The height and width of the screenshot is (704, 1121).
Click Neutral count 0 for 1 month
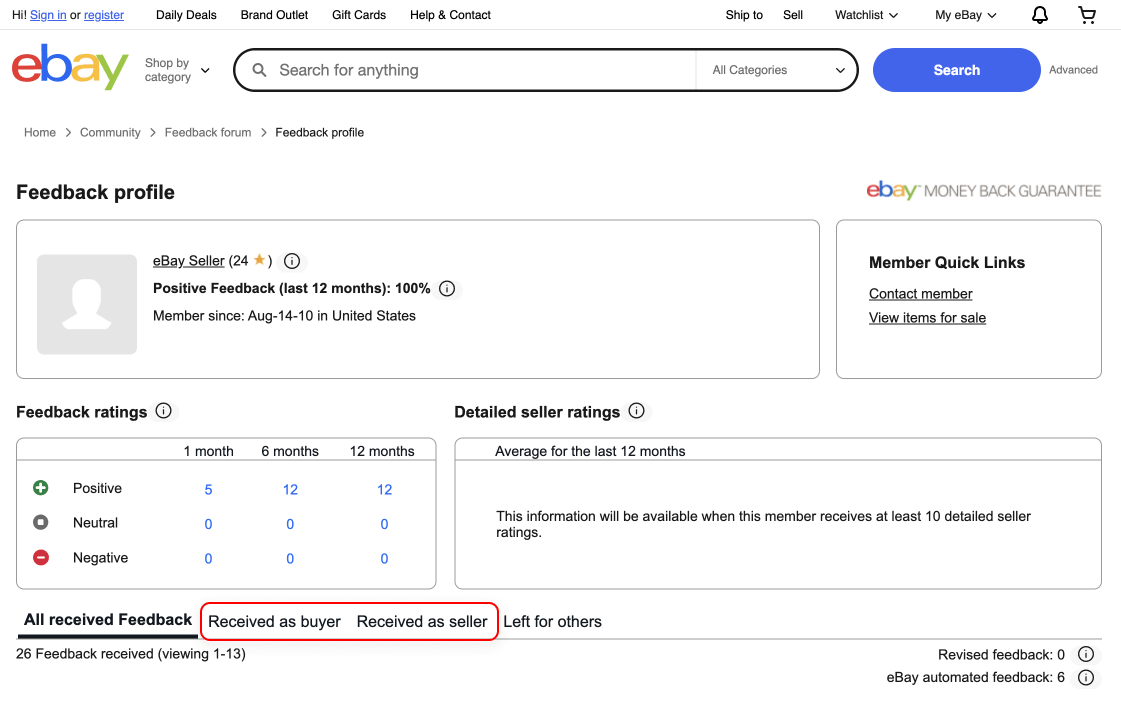pyautogui.click(x=208, y=524)
